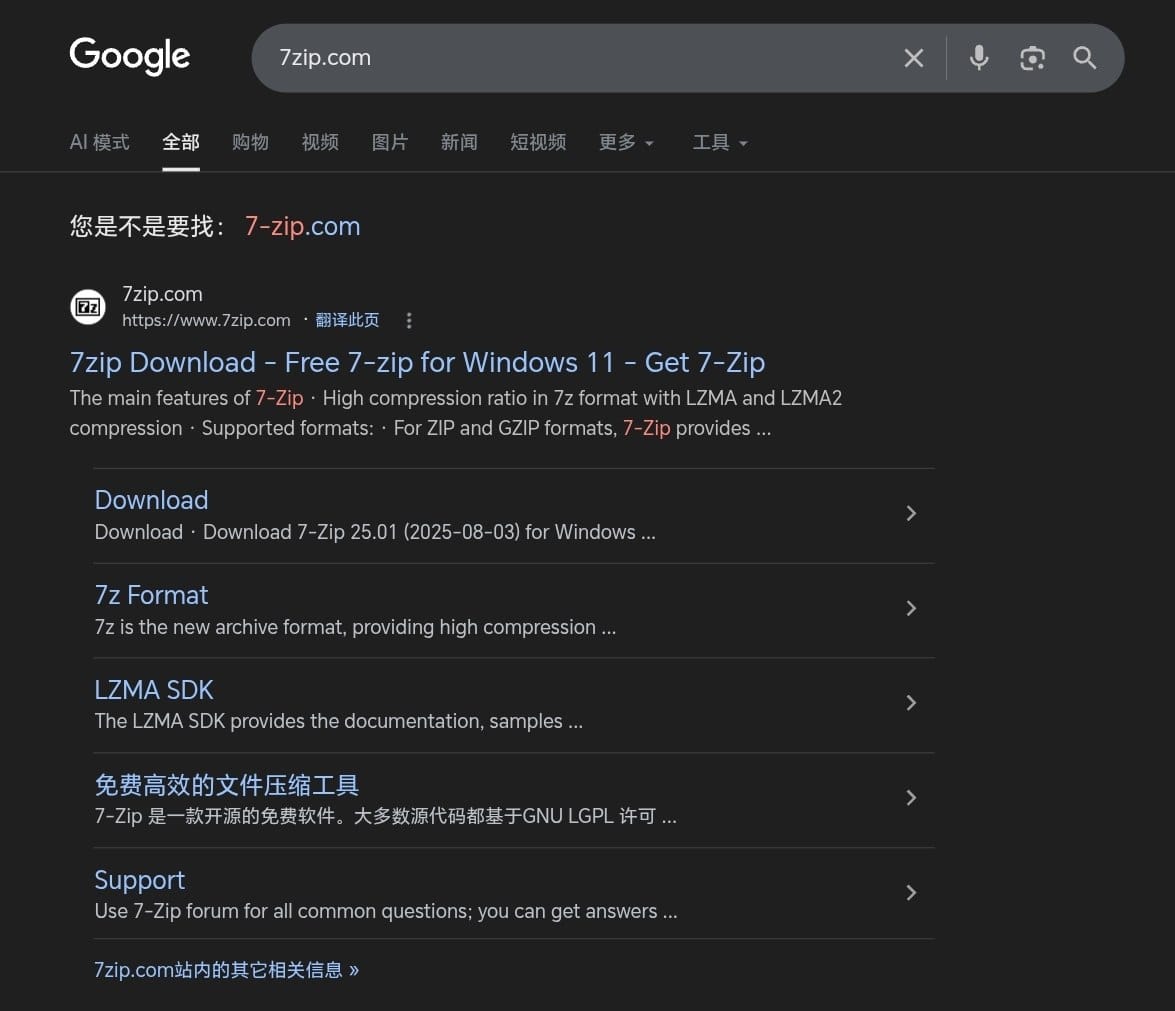Open the suggested correction 7-zip.com
1175x1011 pixels.
(302, 226)
